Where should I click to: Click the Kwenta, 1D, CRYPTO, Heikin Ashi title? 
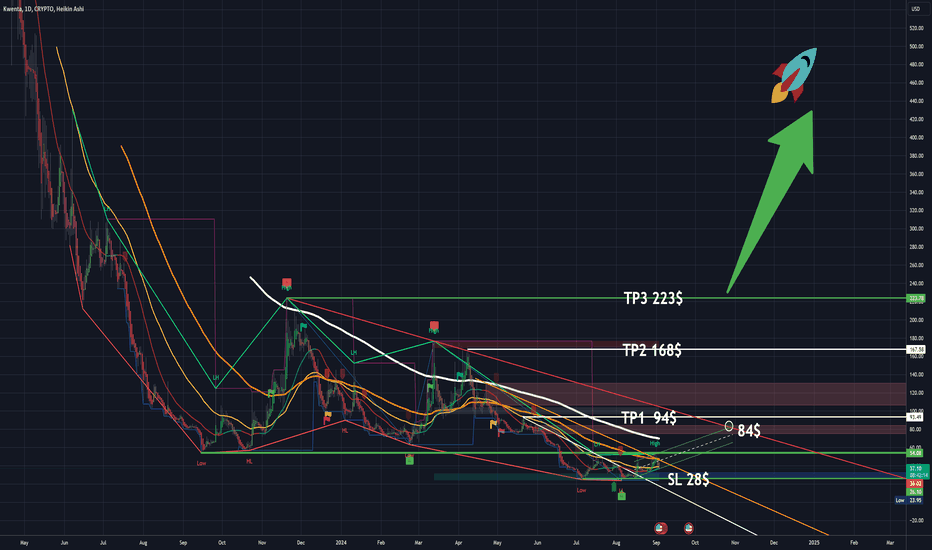point(43,9)
